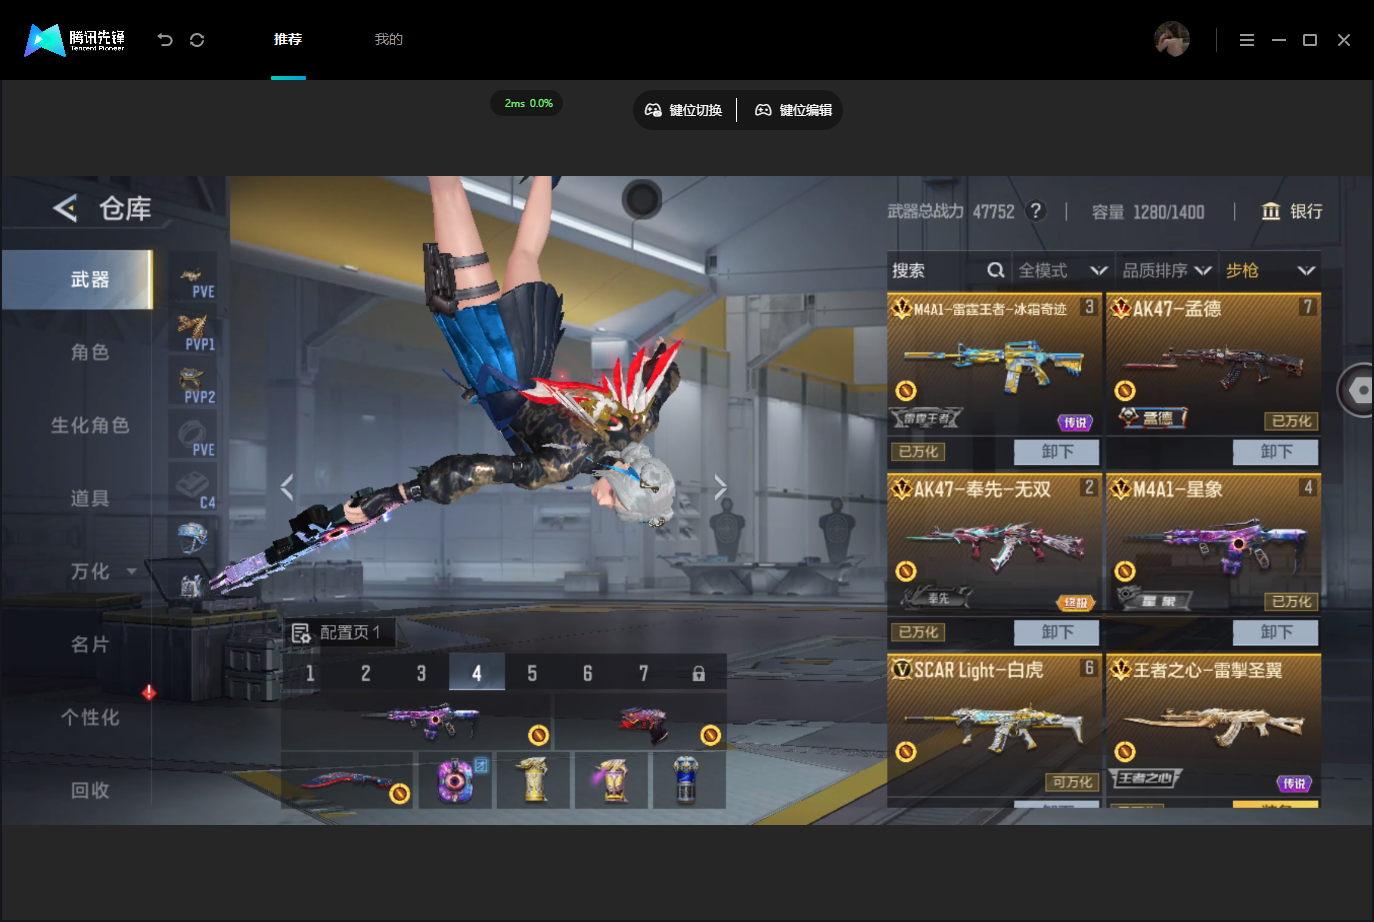Select the PVP2 weapon bag icon

(x=194, y=385)
